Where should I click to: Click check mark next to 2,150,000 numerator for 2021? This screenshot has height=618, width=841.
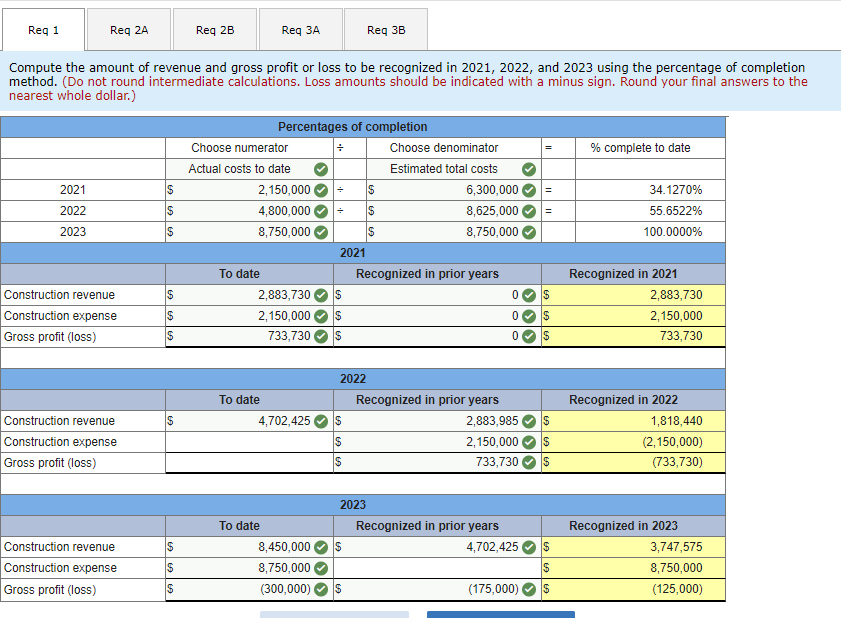(321, 190)
